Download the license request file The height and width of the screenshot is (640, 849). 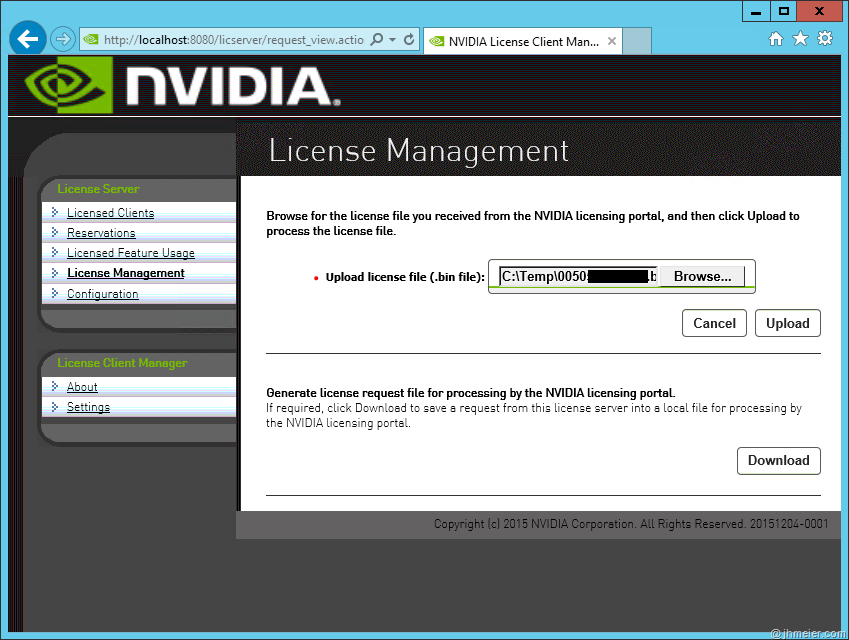point(778,460)
